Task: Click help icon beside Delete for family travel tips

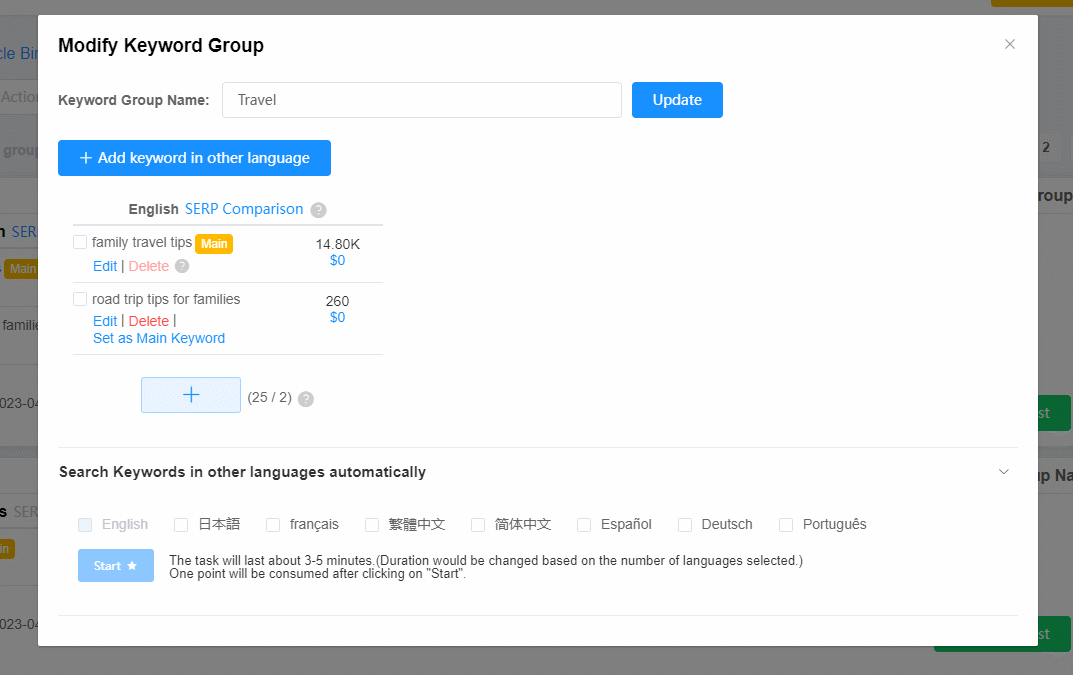Action: tap(182, 266)
